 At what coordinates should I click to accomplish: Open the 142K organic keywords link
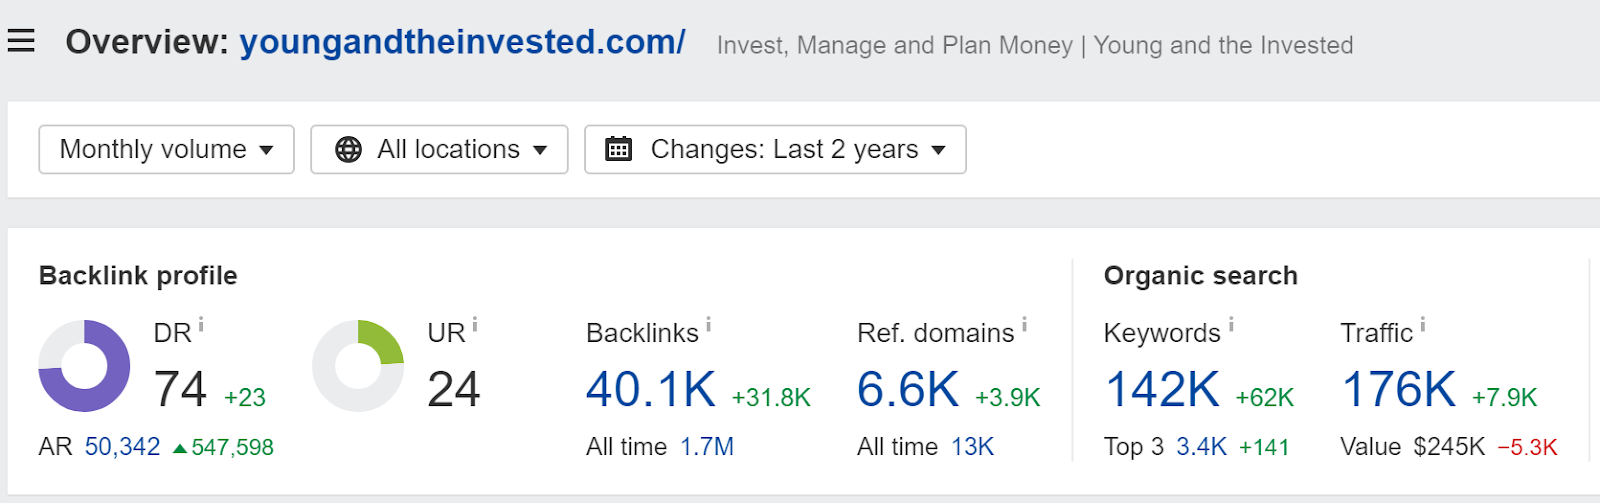(x=1162, y=389)
